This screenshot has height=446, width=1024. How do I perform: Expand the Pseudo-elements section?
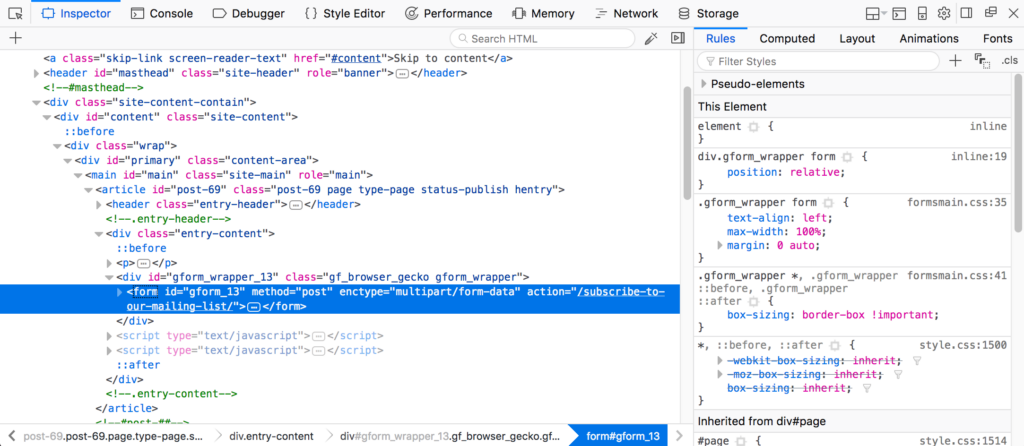704,84
